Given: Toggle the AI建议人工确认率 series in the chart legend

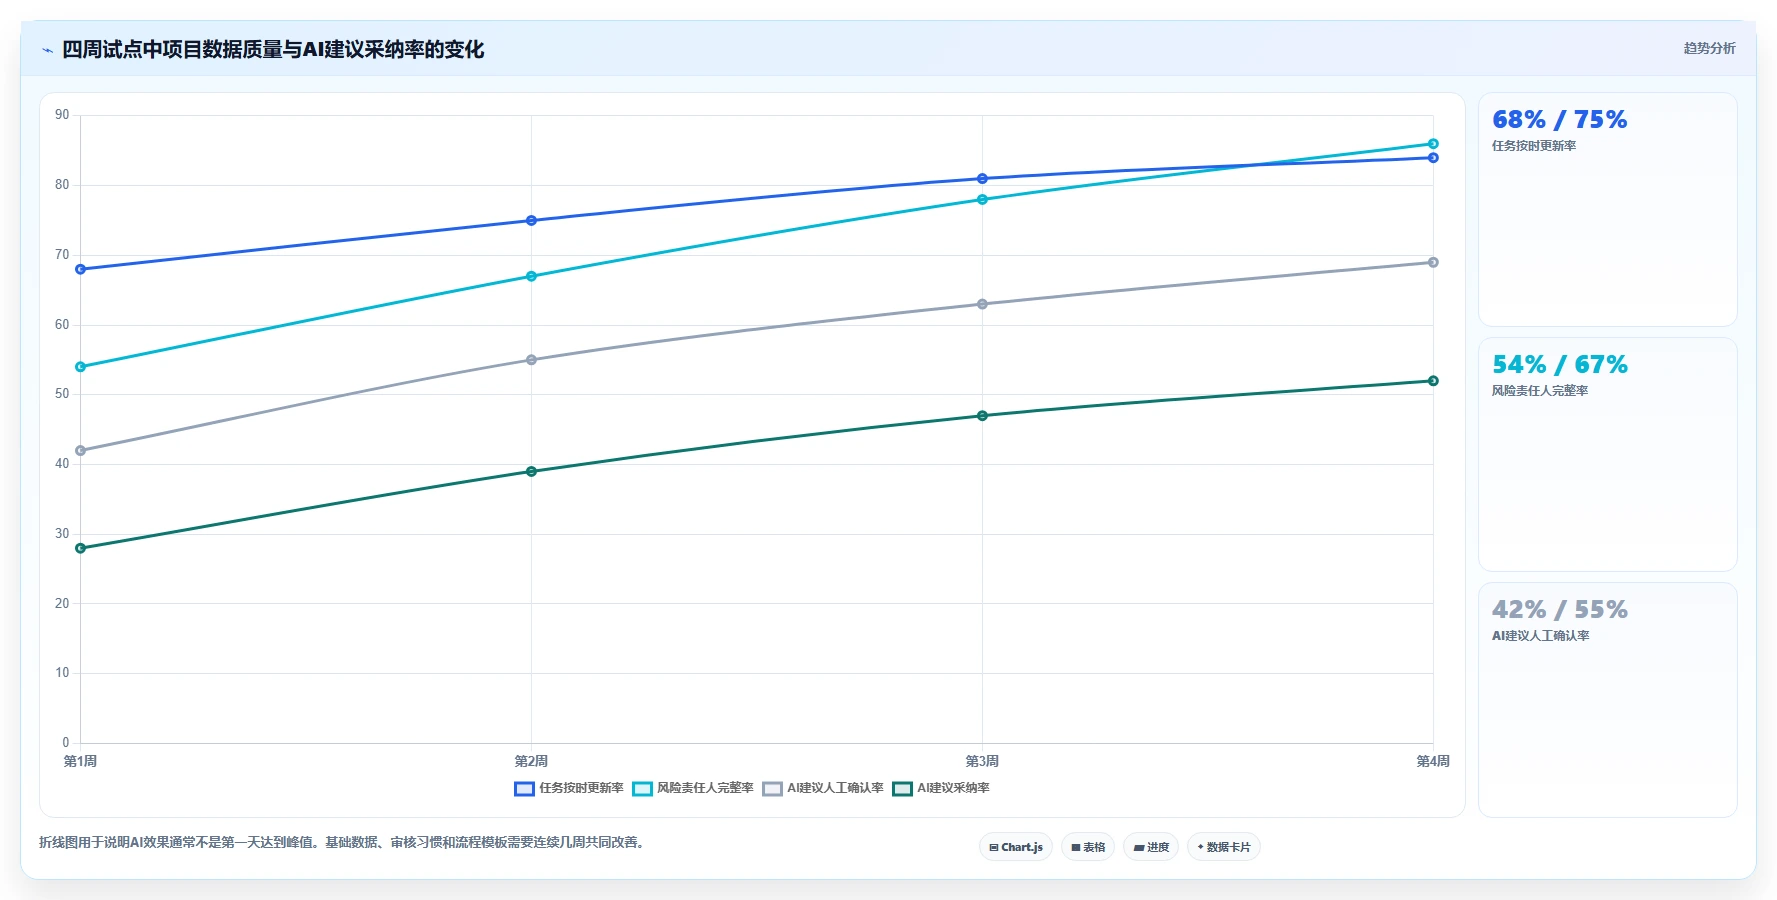Looking at the screenshot, I should click(823, 788).
